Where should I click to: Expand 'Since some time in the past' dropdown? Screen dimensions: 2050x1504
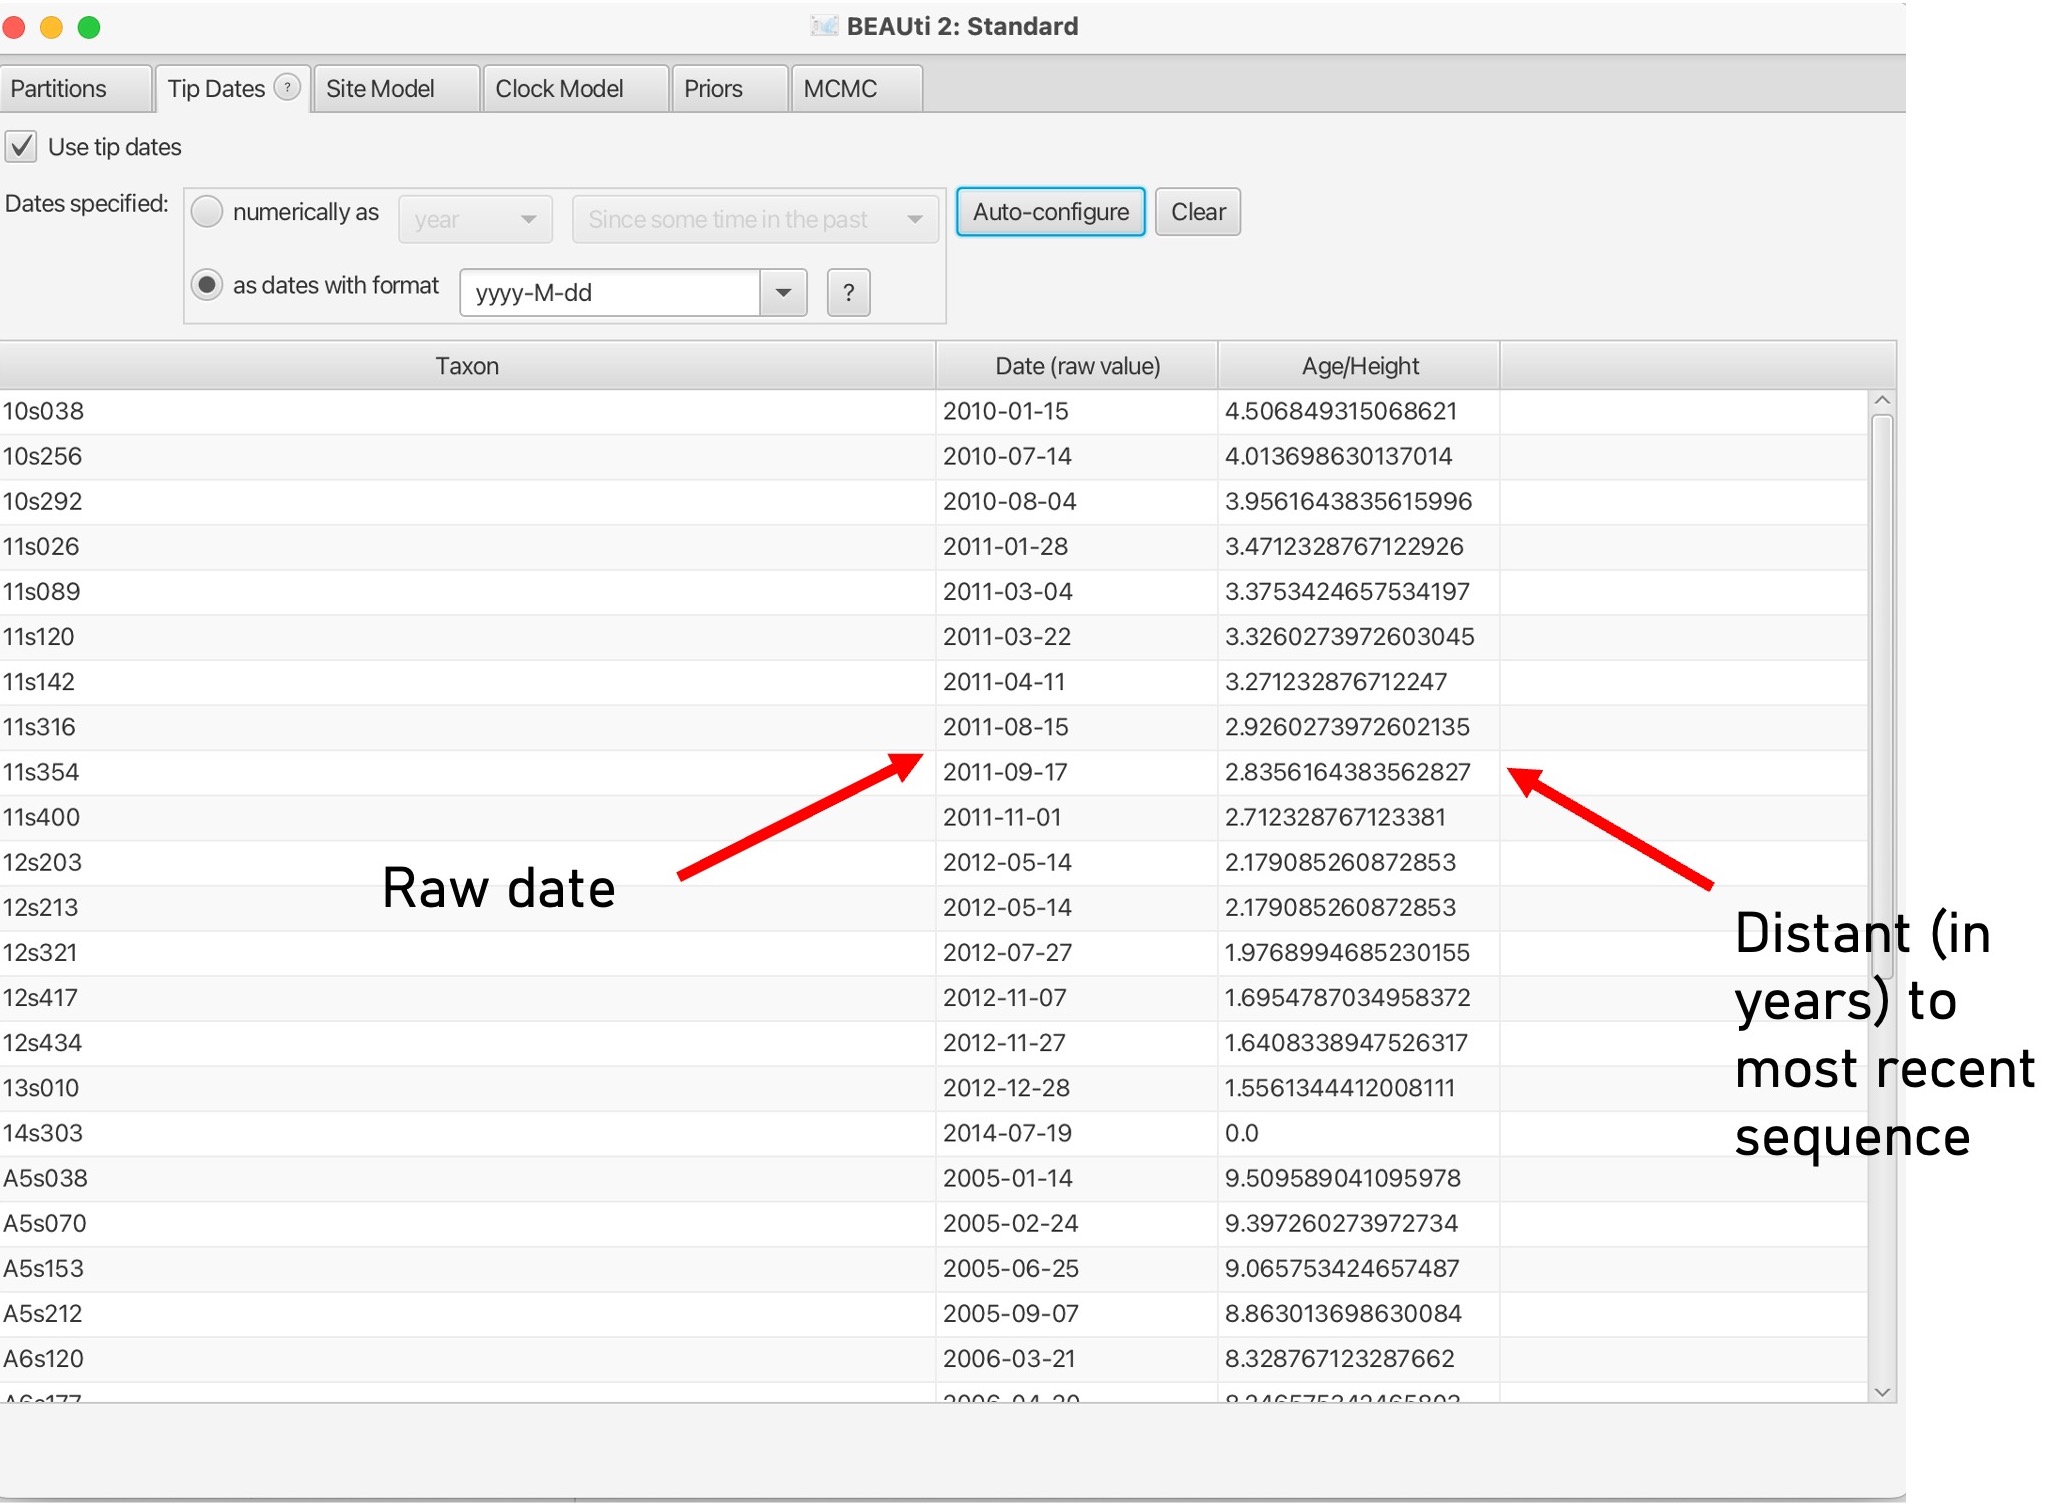coord(755,219)
